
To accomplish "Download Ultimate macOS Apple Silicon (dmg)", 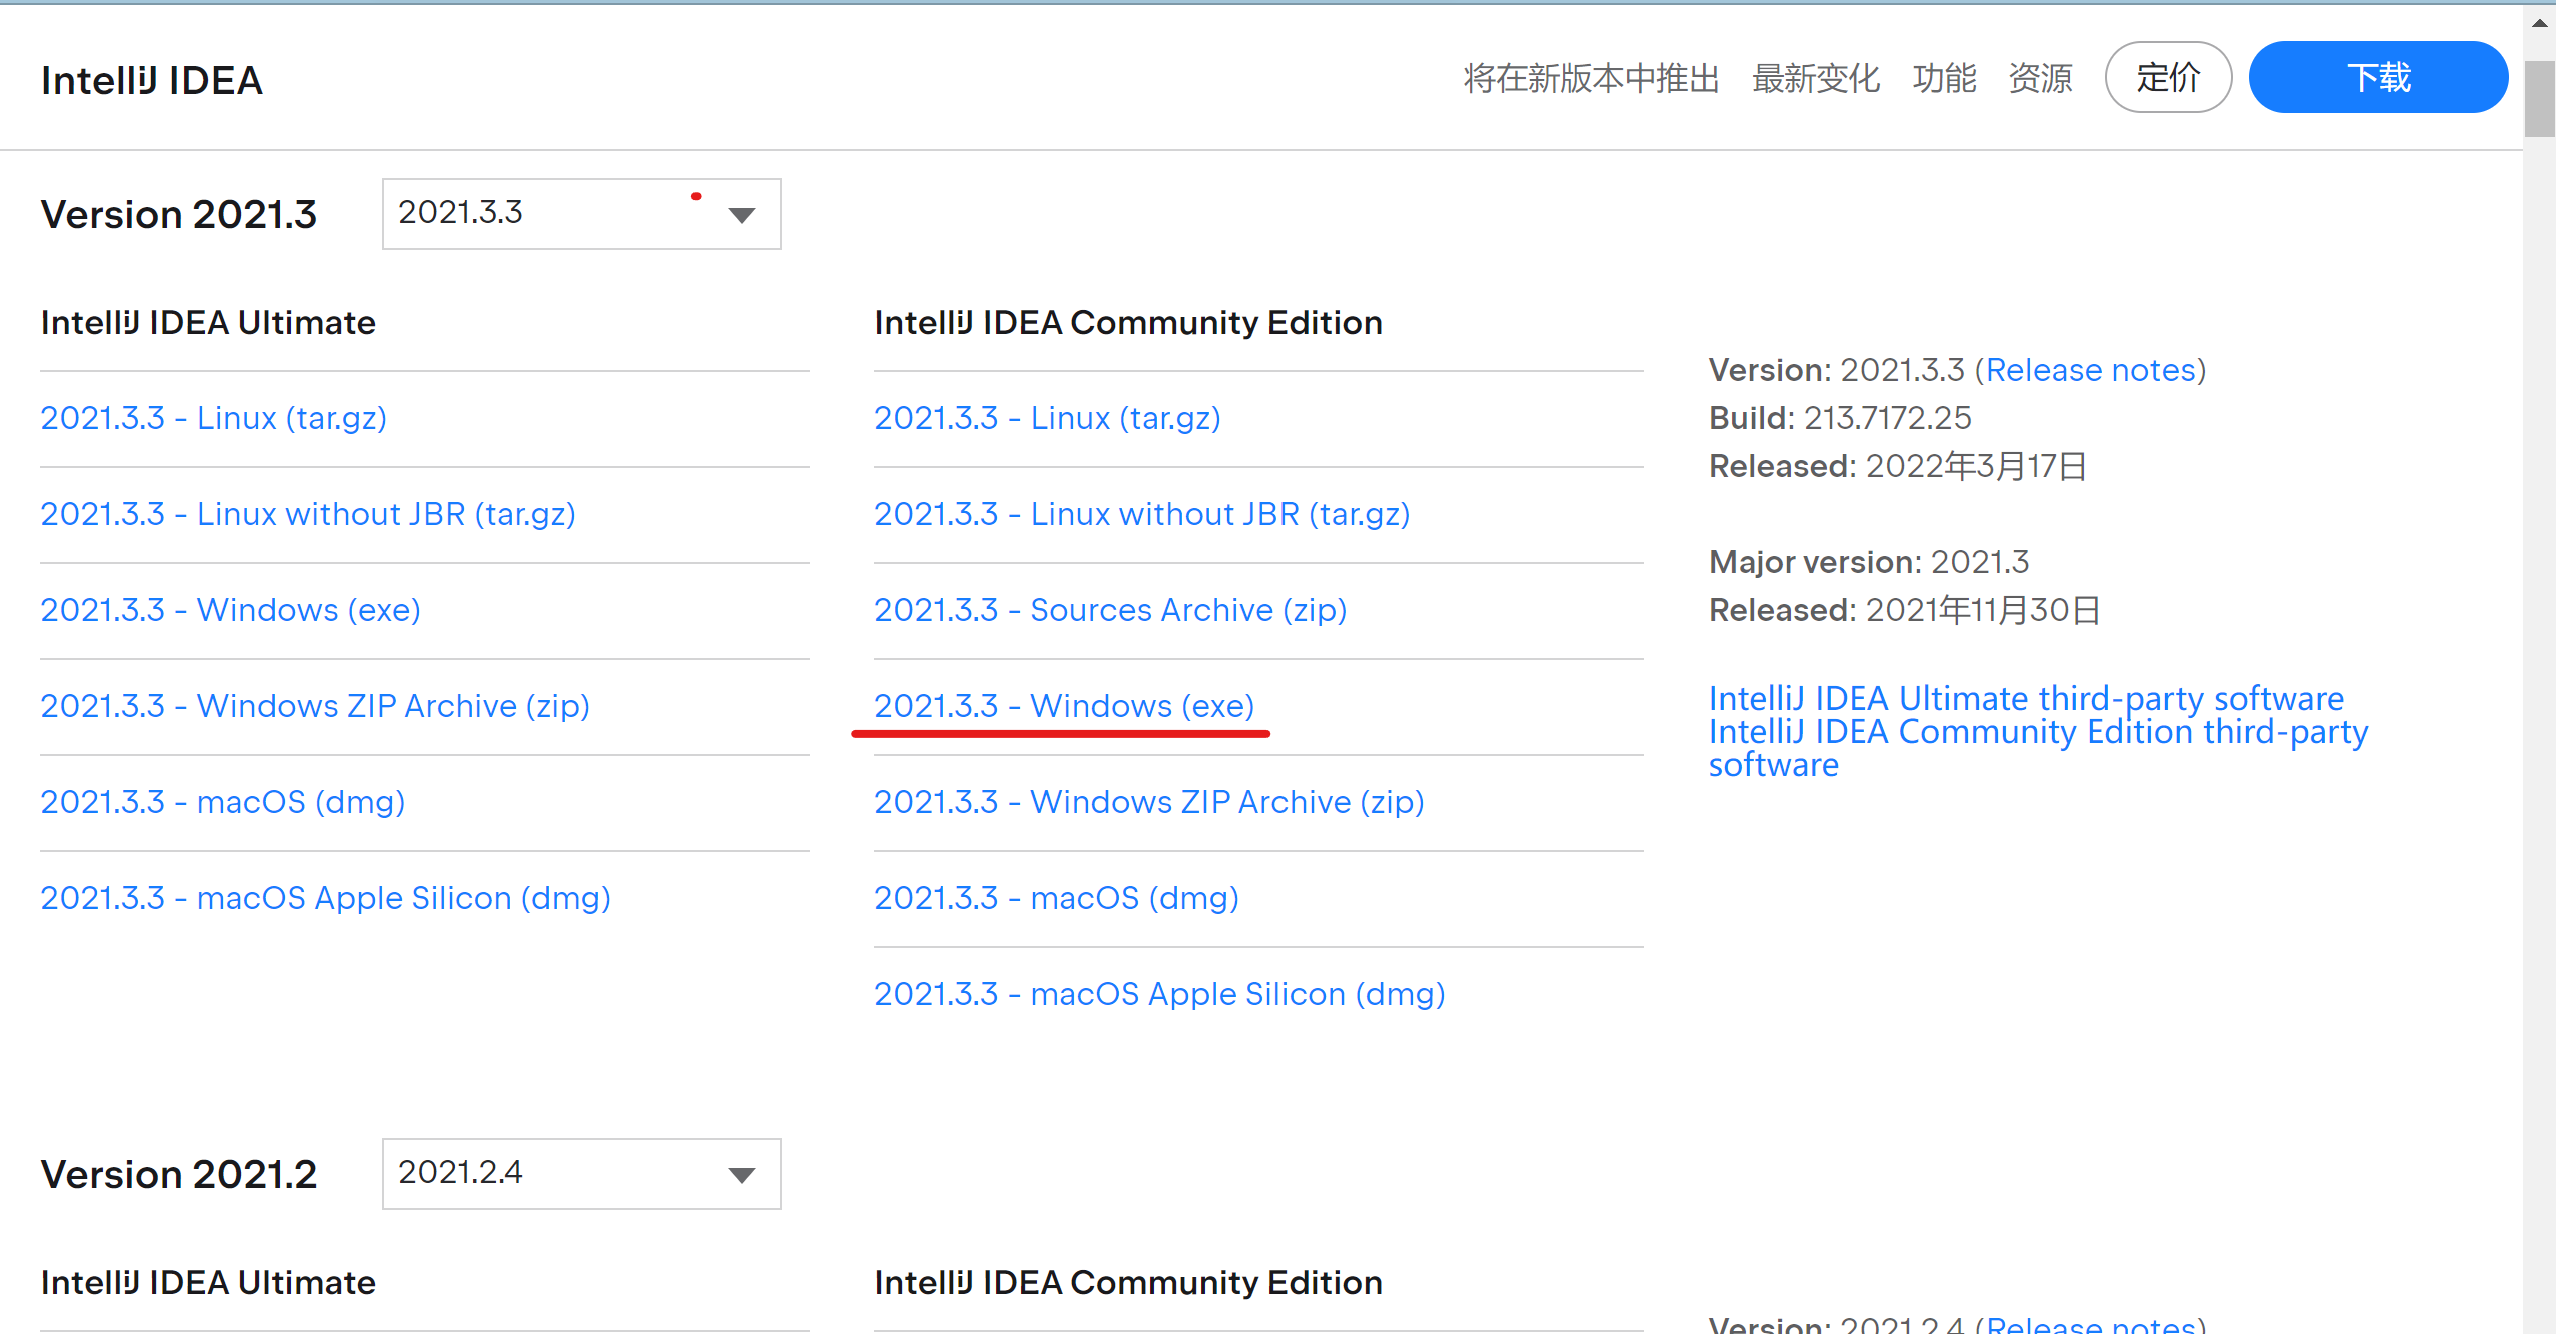I will click(325, 898).
